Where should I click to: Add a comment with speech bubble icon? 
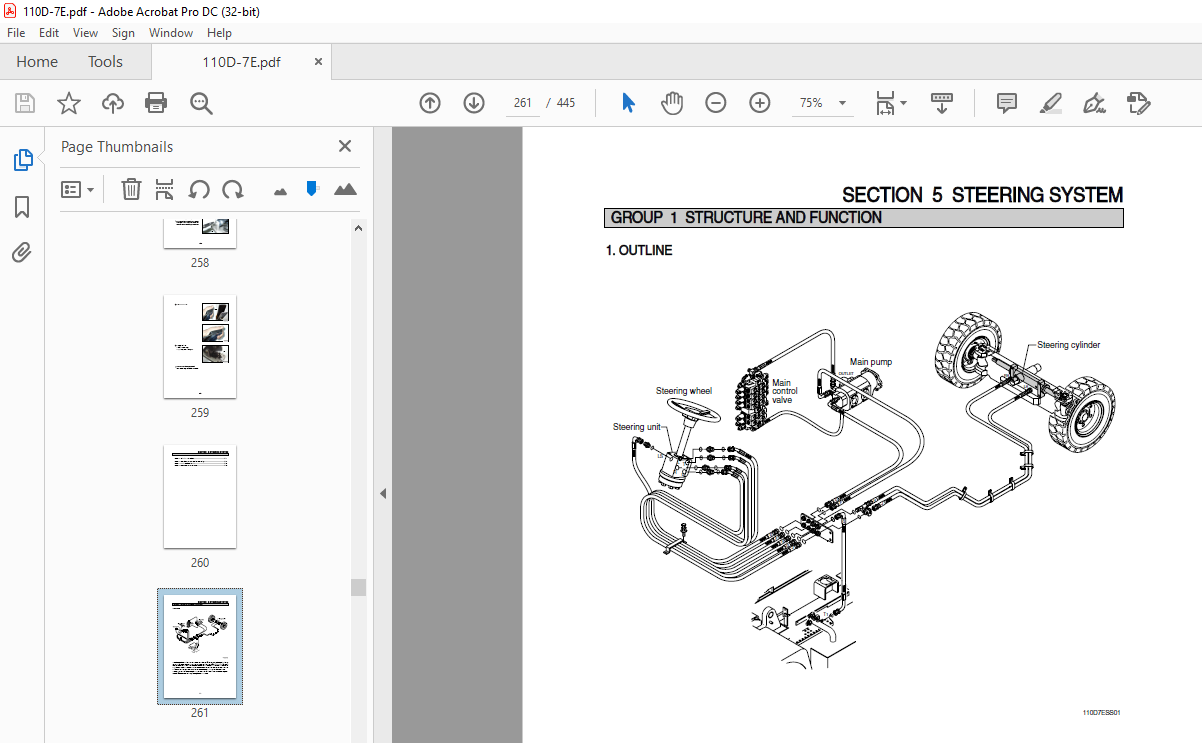click(1007, 103)
